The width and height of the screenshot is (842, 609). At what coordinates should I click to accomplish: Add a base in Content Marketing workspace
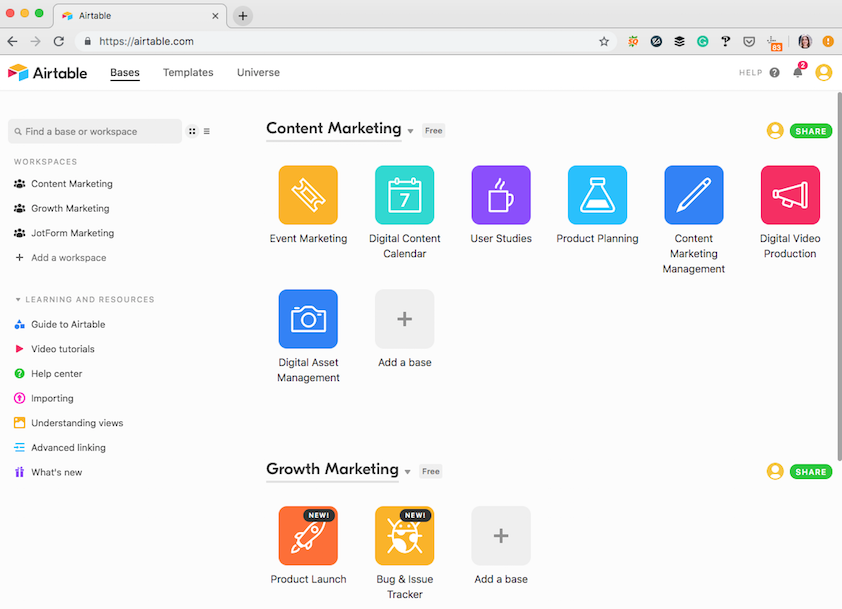coord(404,319)
